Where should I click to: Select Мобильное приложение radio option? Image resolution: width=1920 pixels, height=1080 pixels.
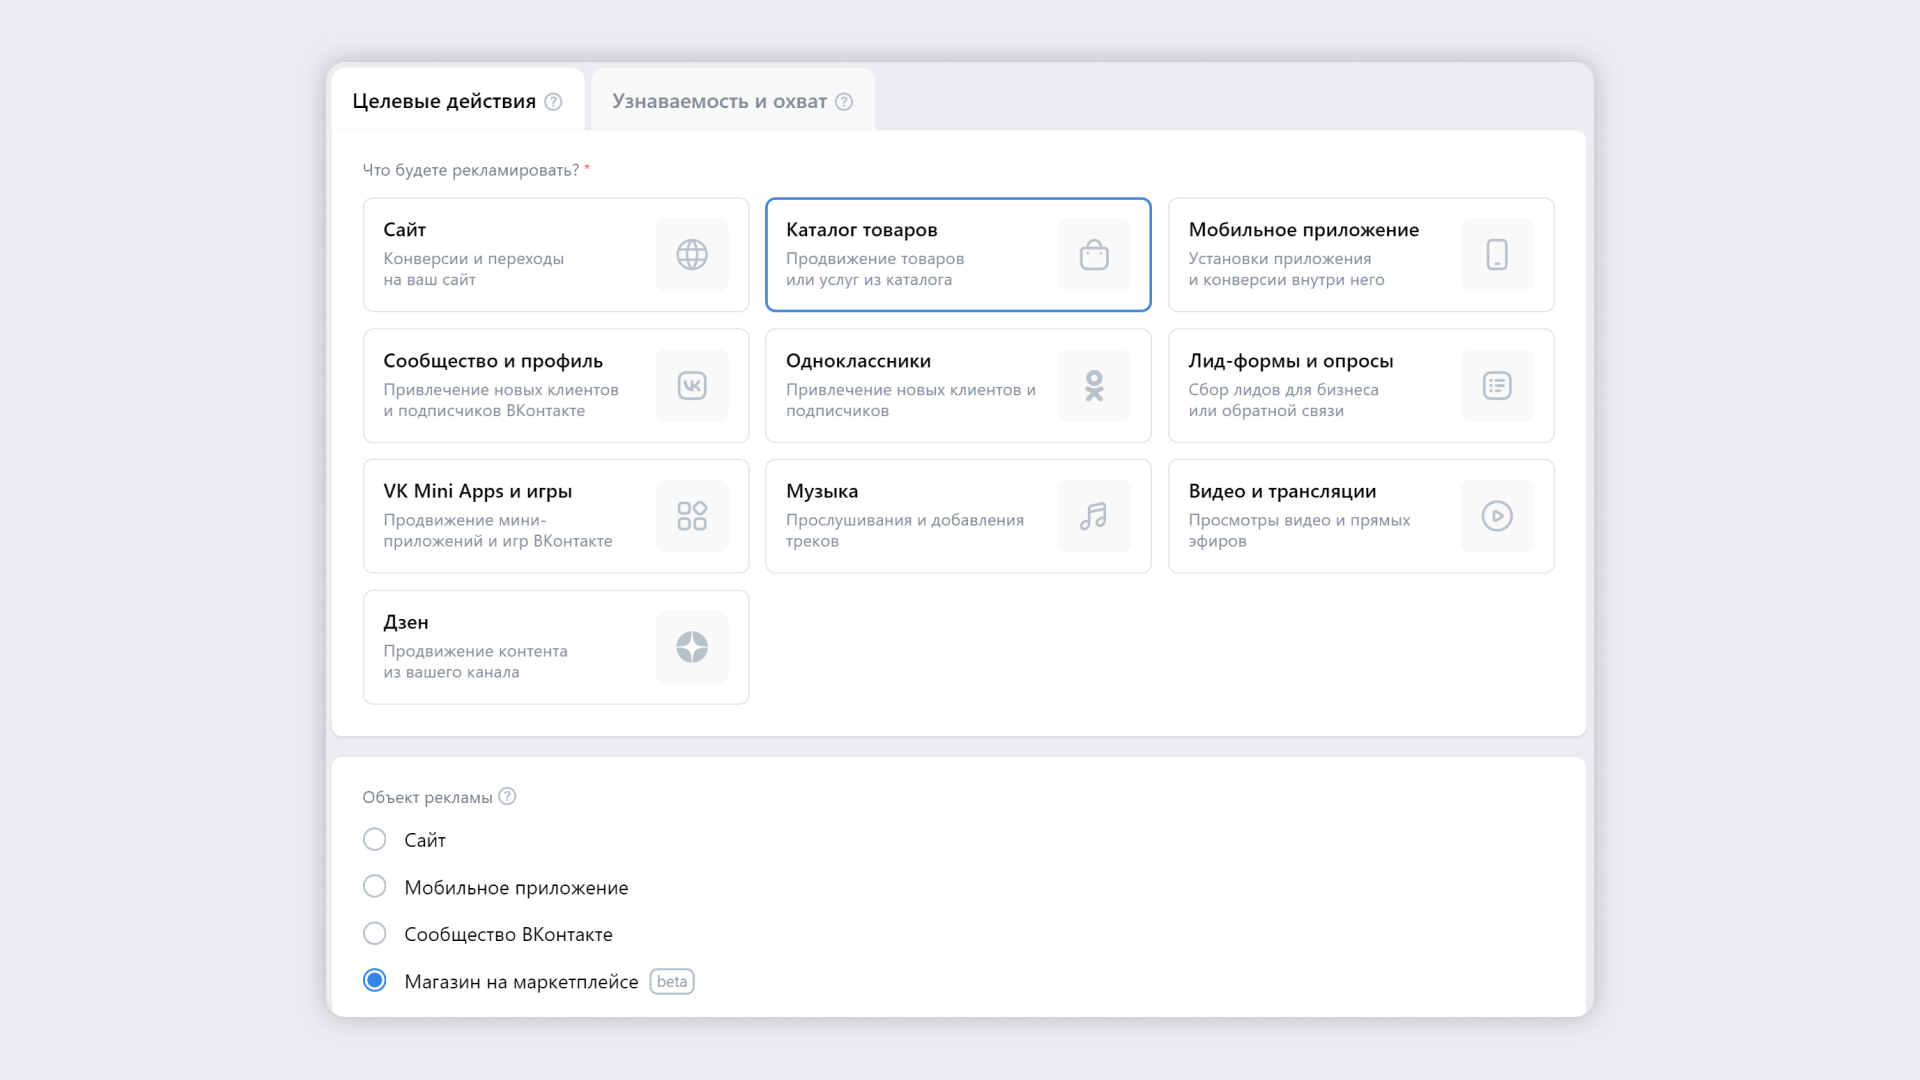(375, 886)
